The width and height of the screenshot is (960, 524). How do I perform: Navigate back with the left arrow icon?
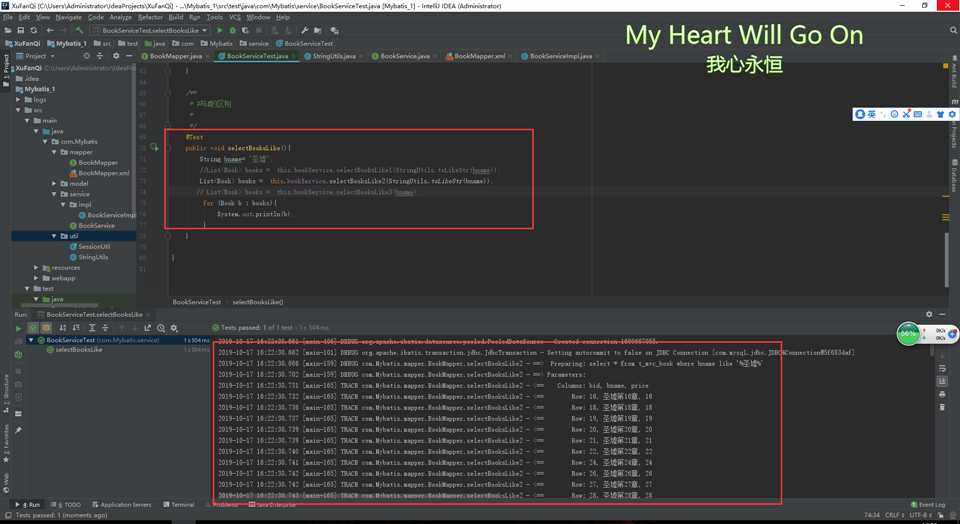tap(50, 30)
